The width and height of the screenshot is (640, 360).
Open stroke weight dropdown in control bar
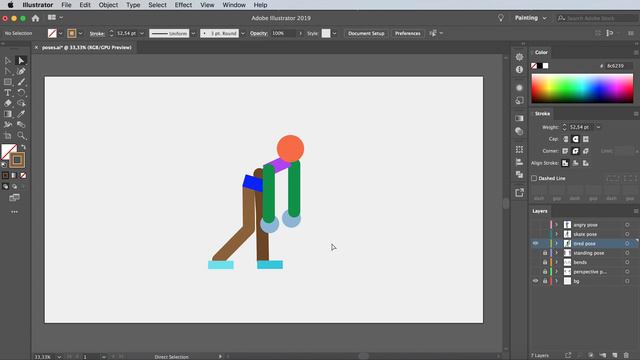[x=142, y=33]
